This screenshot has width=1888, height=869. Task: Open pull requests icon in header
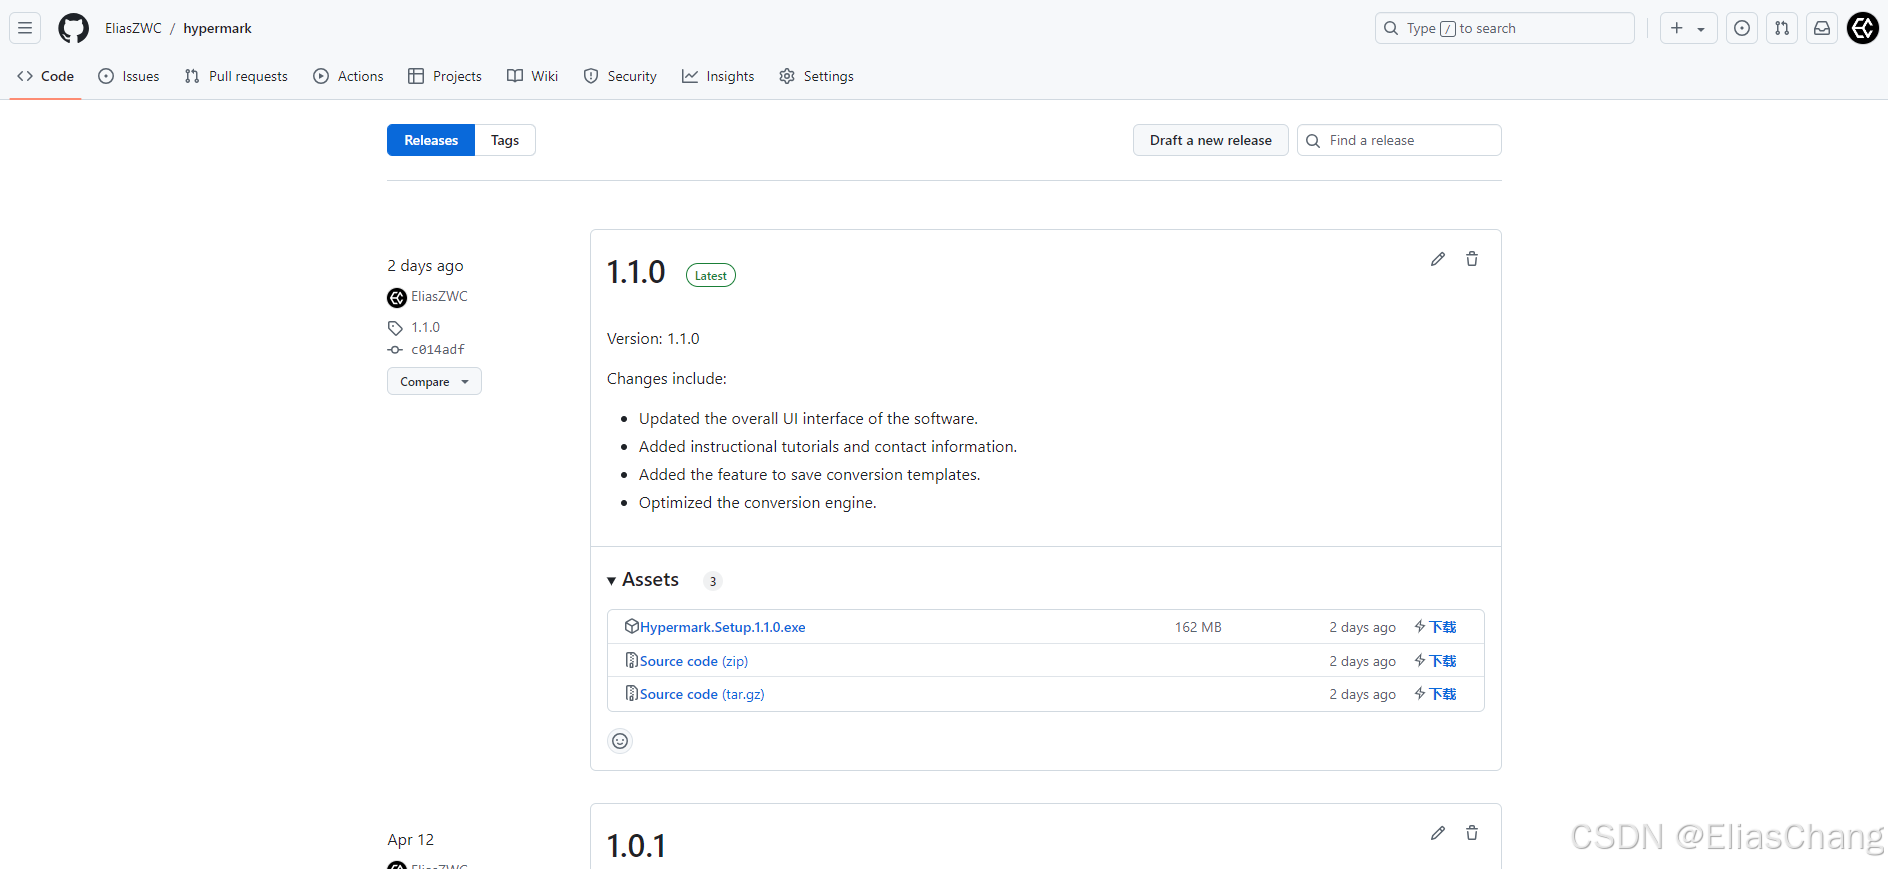pos(1782,28)
